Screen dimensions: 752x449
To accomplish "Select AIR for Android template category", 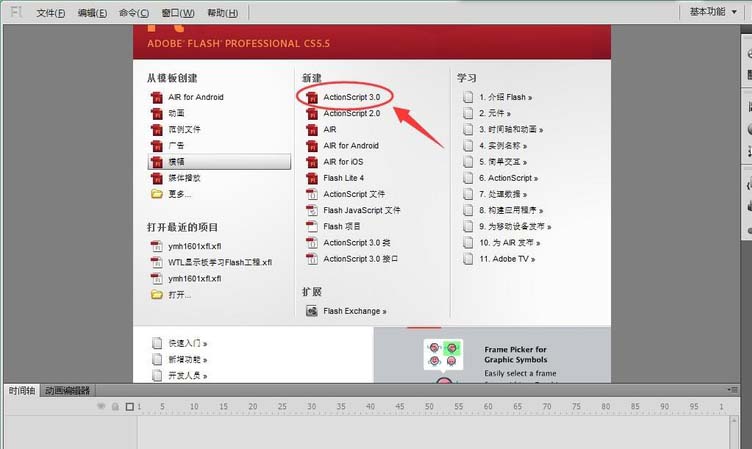I will pos(196,97).
